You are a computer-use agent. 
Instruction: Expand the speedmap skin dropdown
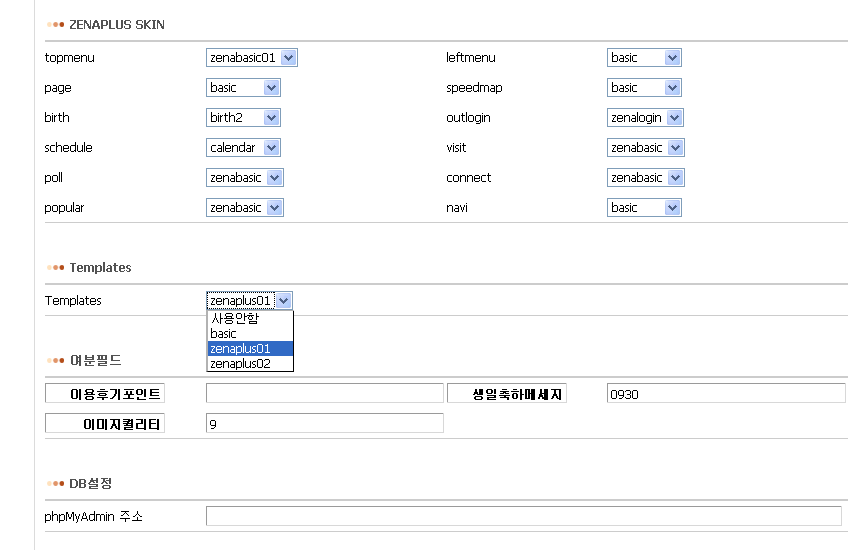pos(644,88)
